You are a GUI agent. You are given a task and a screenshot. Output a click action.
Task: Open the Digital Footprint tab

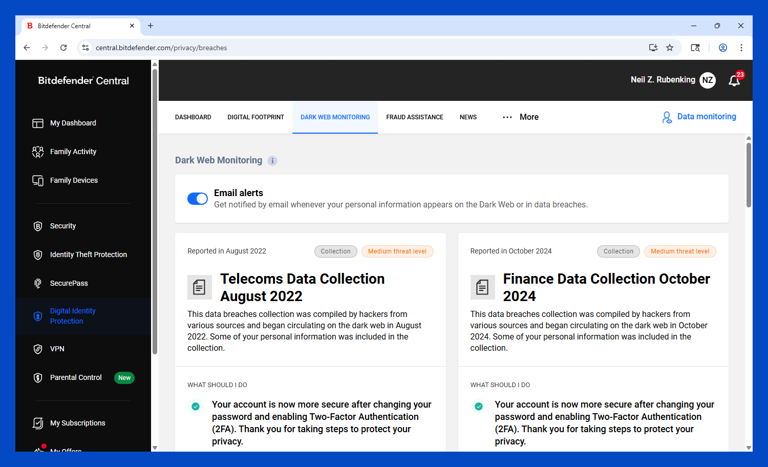(x=256, y=117)
